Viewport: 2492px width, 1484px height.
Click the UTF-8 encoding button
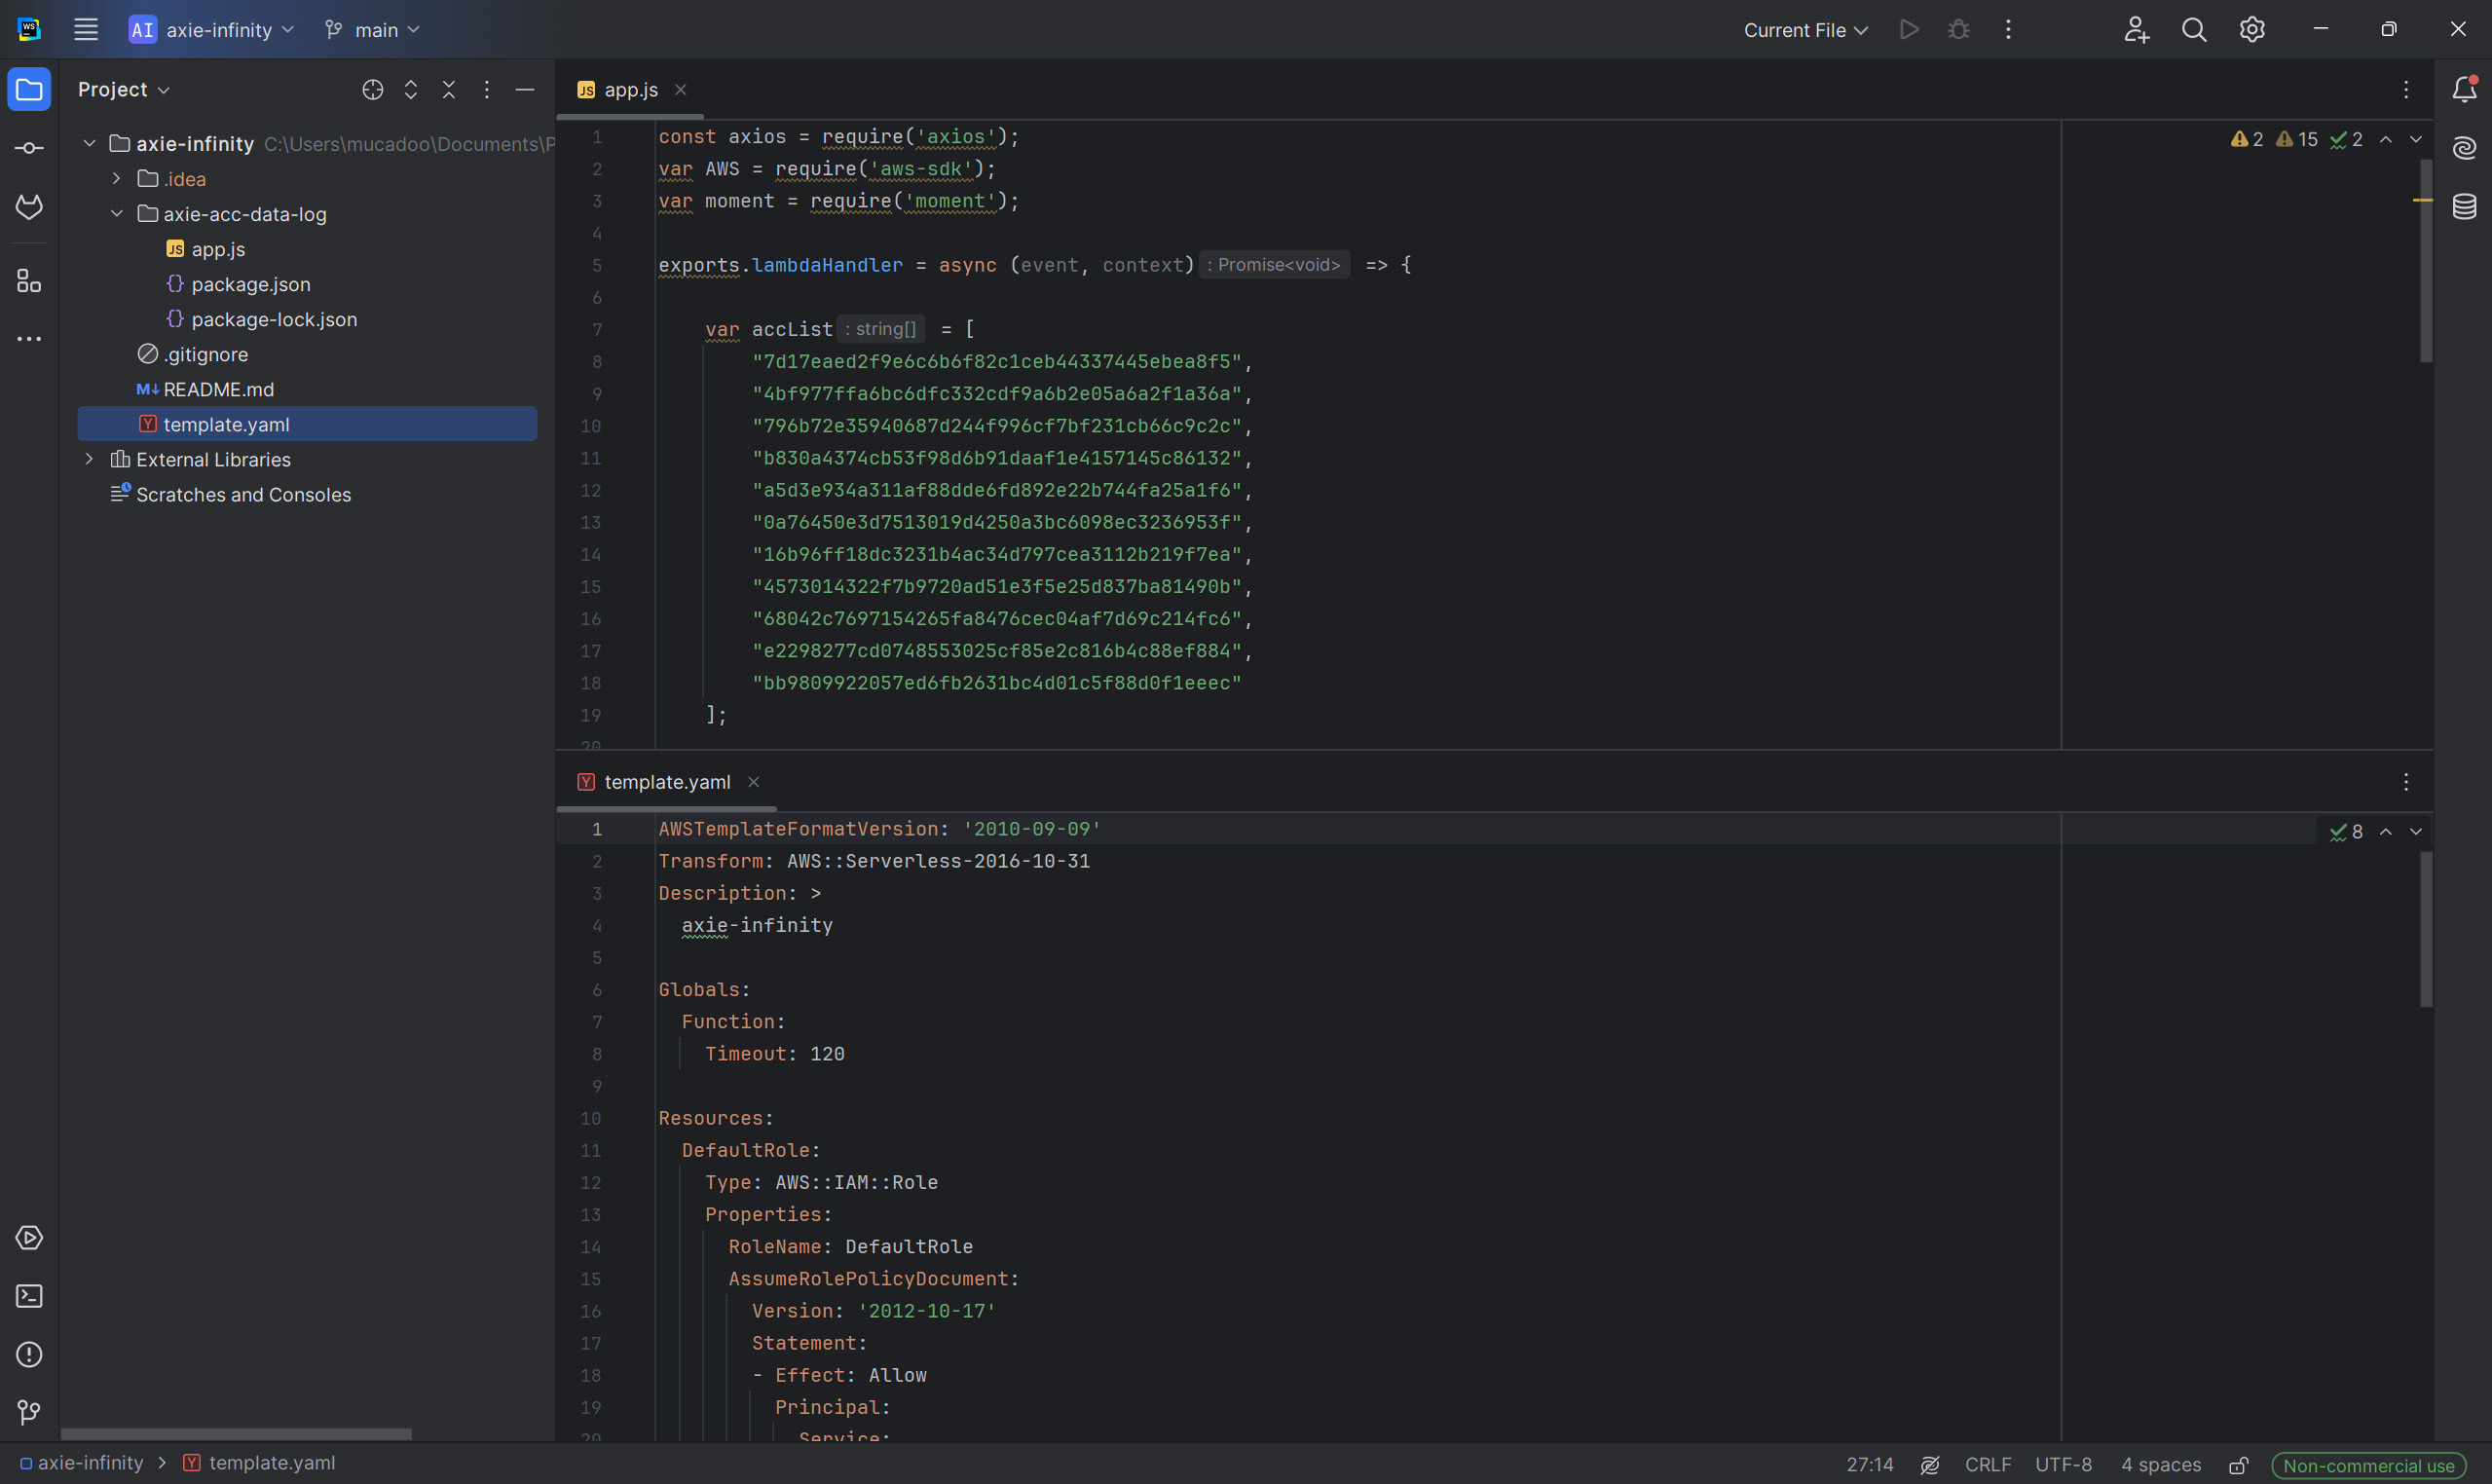point(2062,1465)
